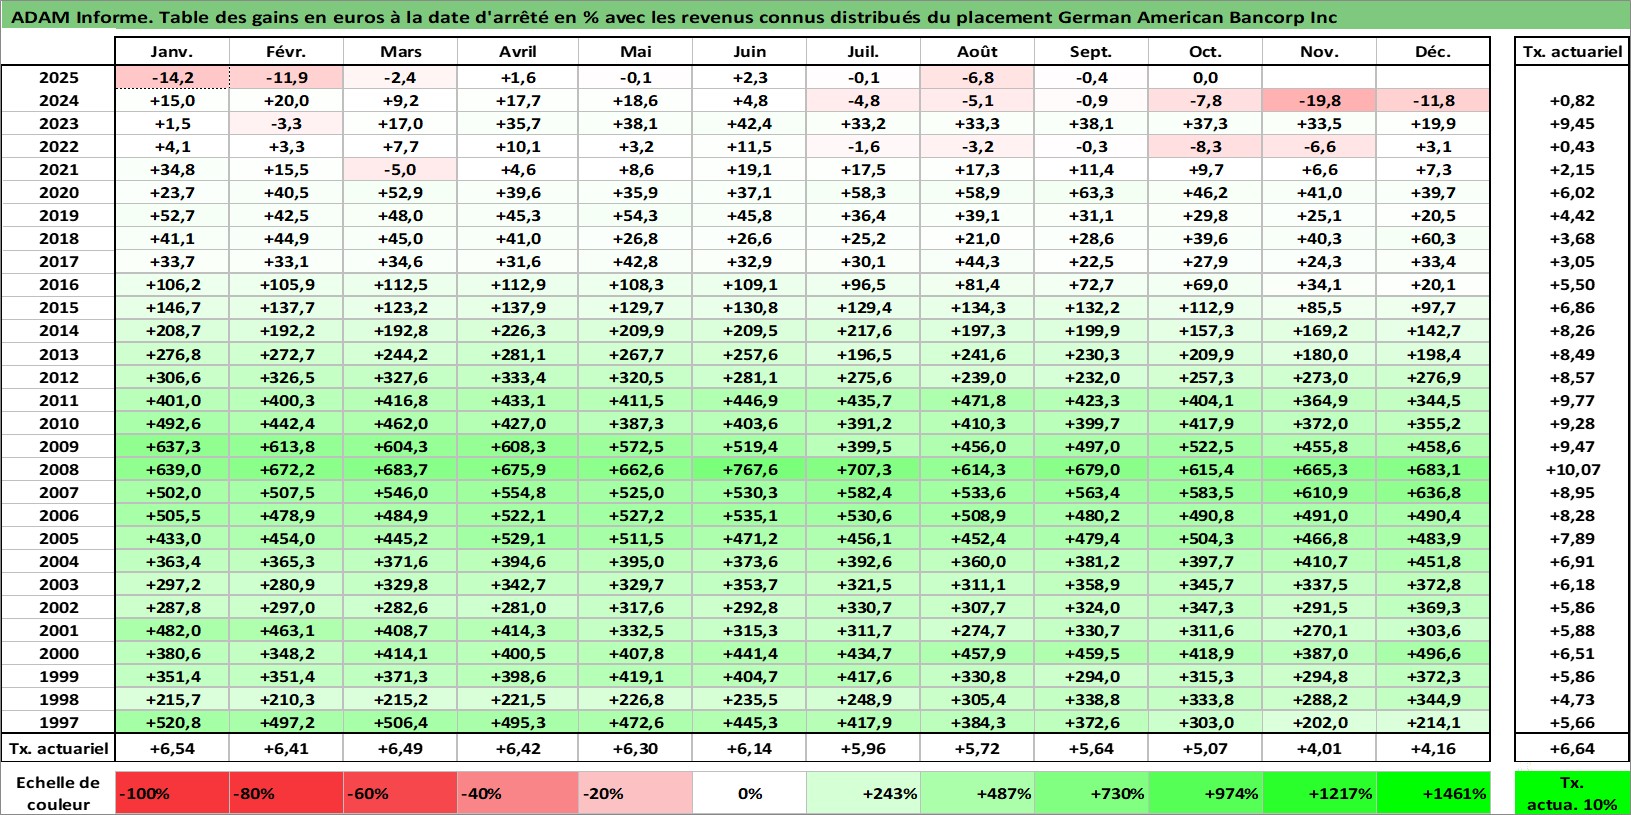The height and width of the screenshot is (815, 1631).
Task: Click the top-right Tx. actuariel column header
Action: (1572, 52)
